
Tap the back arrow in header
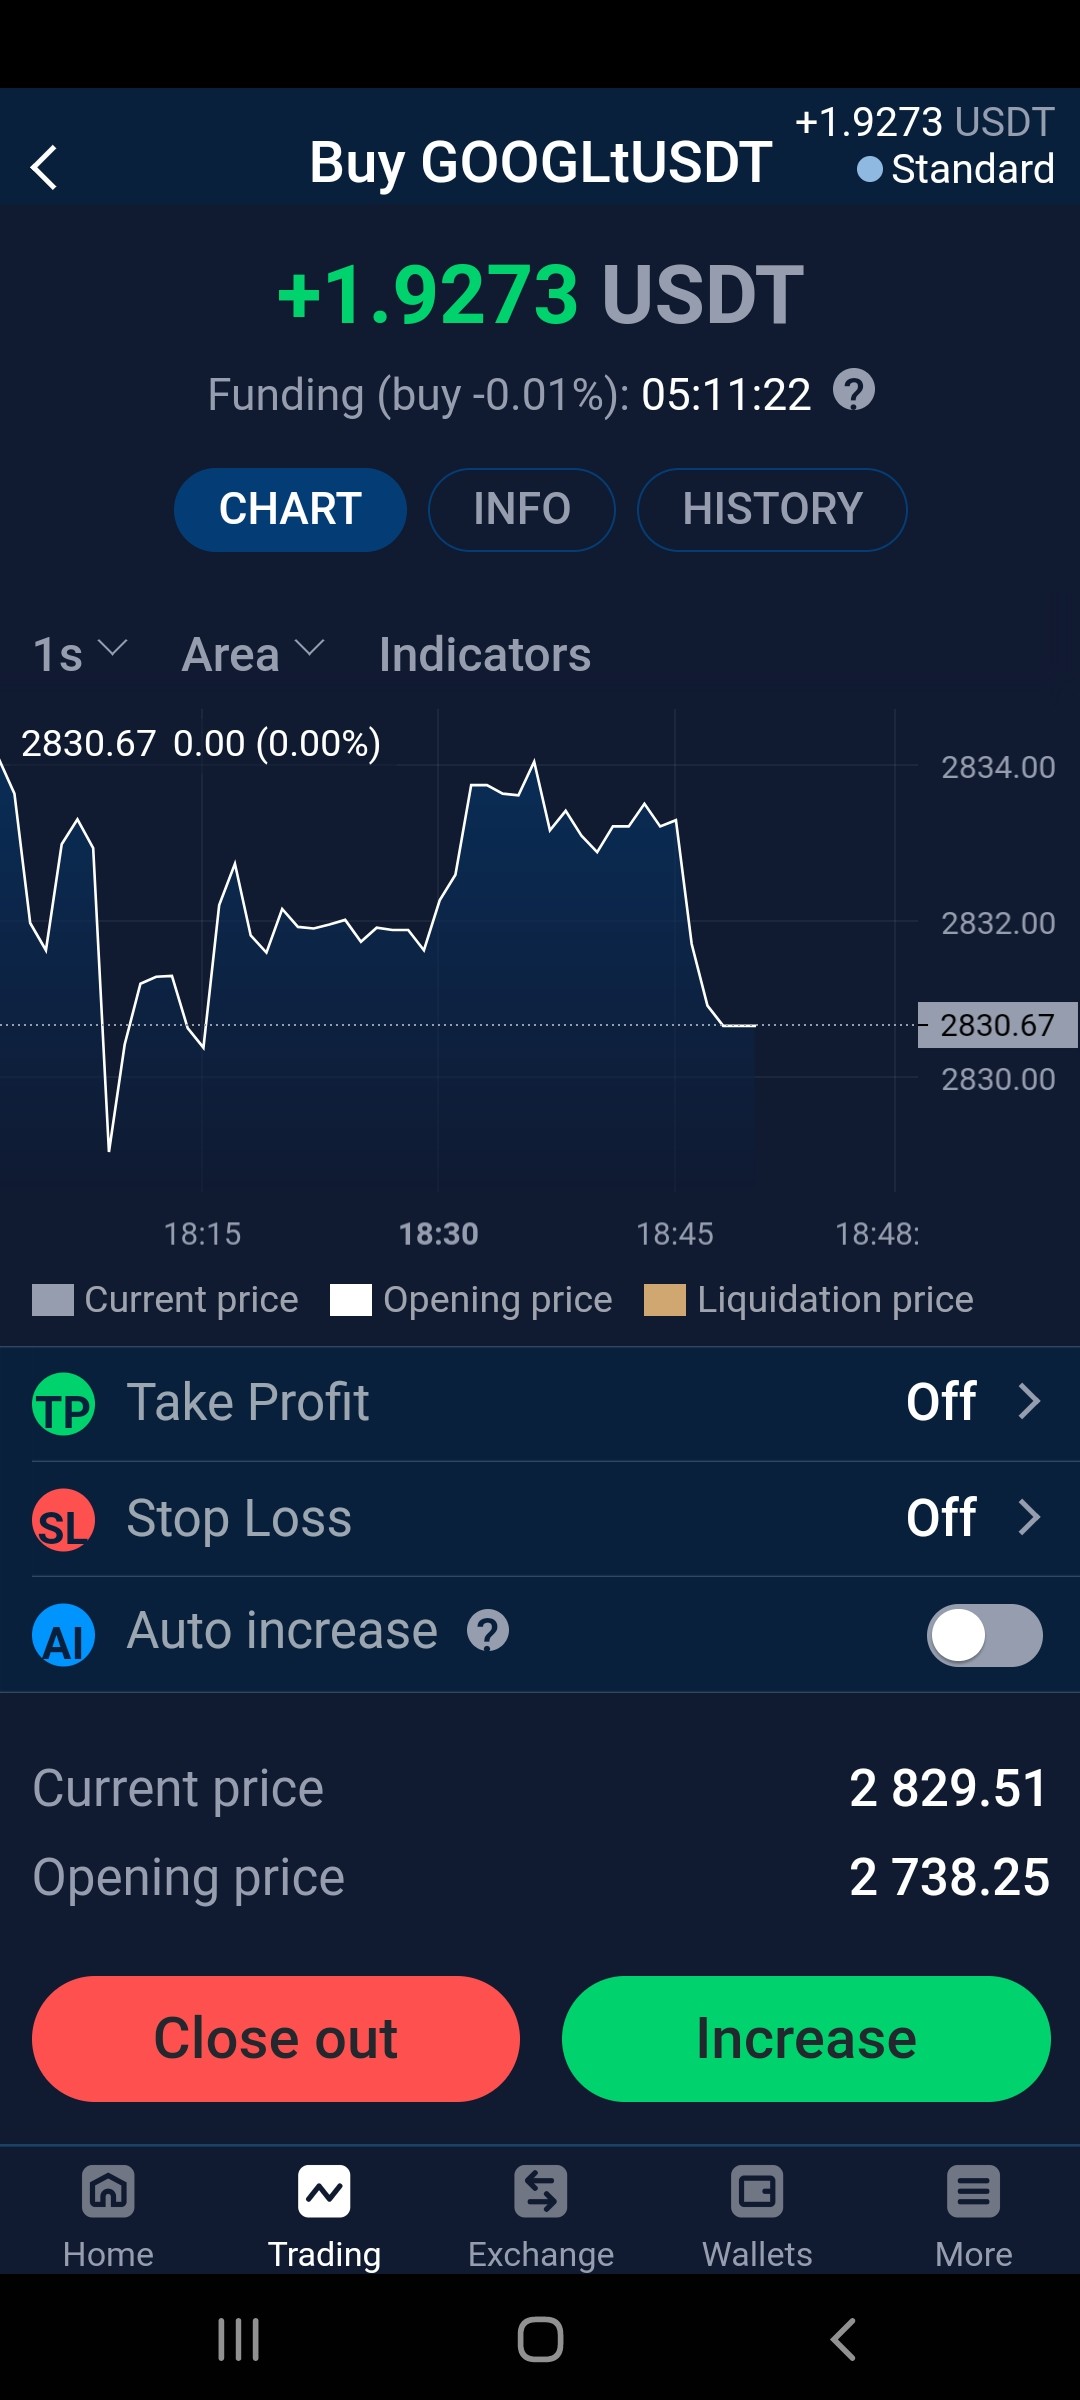coord(44,167)
